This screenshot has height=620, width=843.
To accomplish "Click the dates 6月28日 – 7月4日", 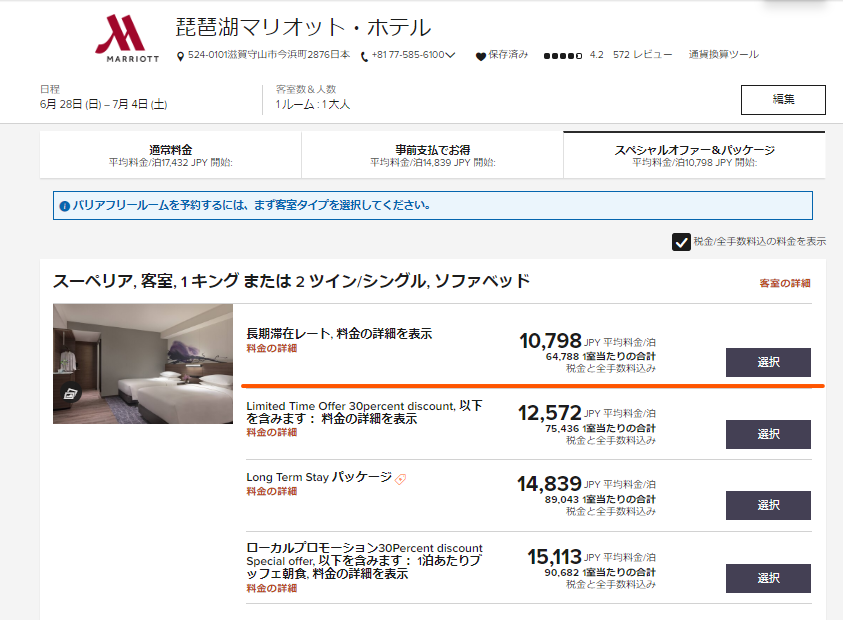I will 103,104.
